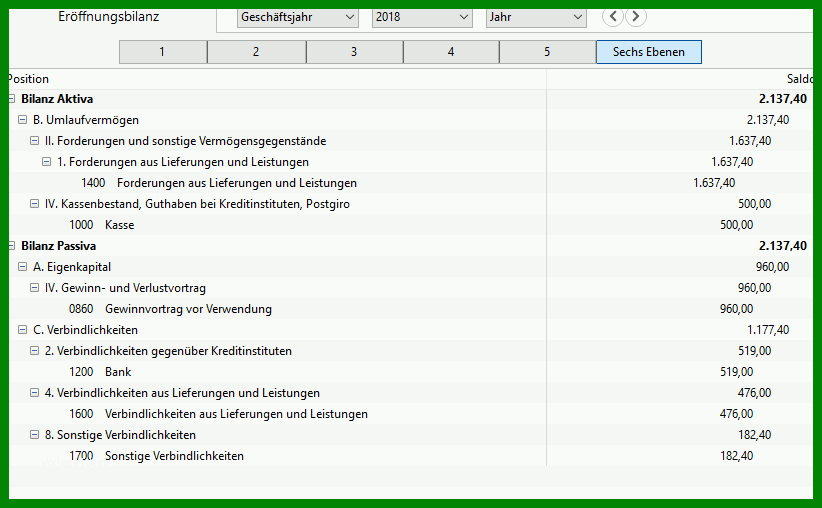Collapse C. Verbindlichkeiten node
This screenshot has height=508, width=822.
click(x=23, y=329)
